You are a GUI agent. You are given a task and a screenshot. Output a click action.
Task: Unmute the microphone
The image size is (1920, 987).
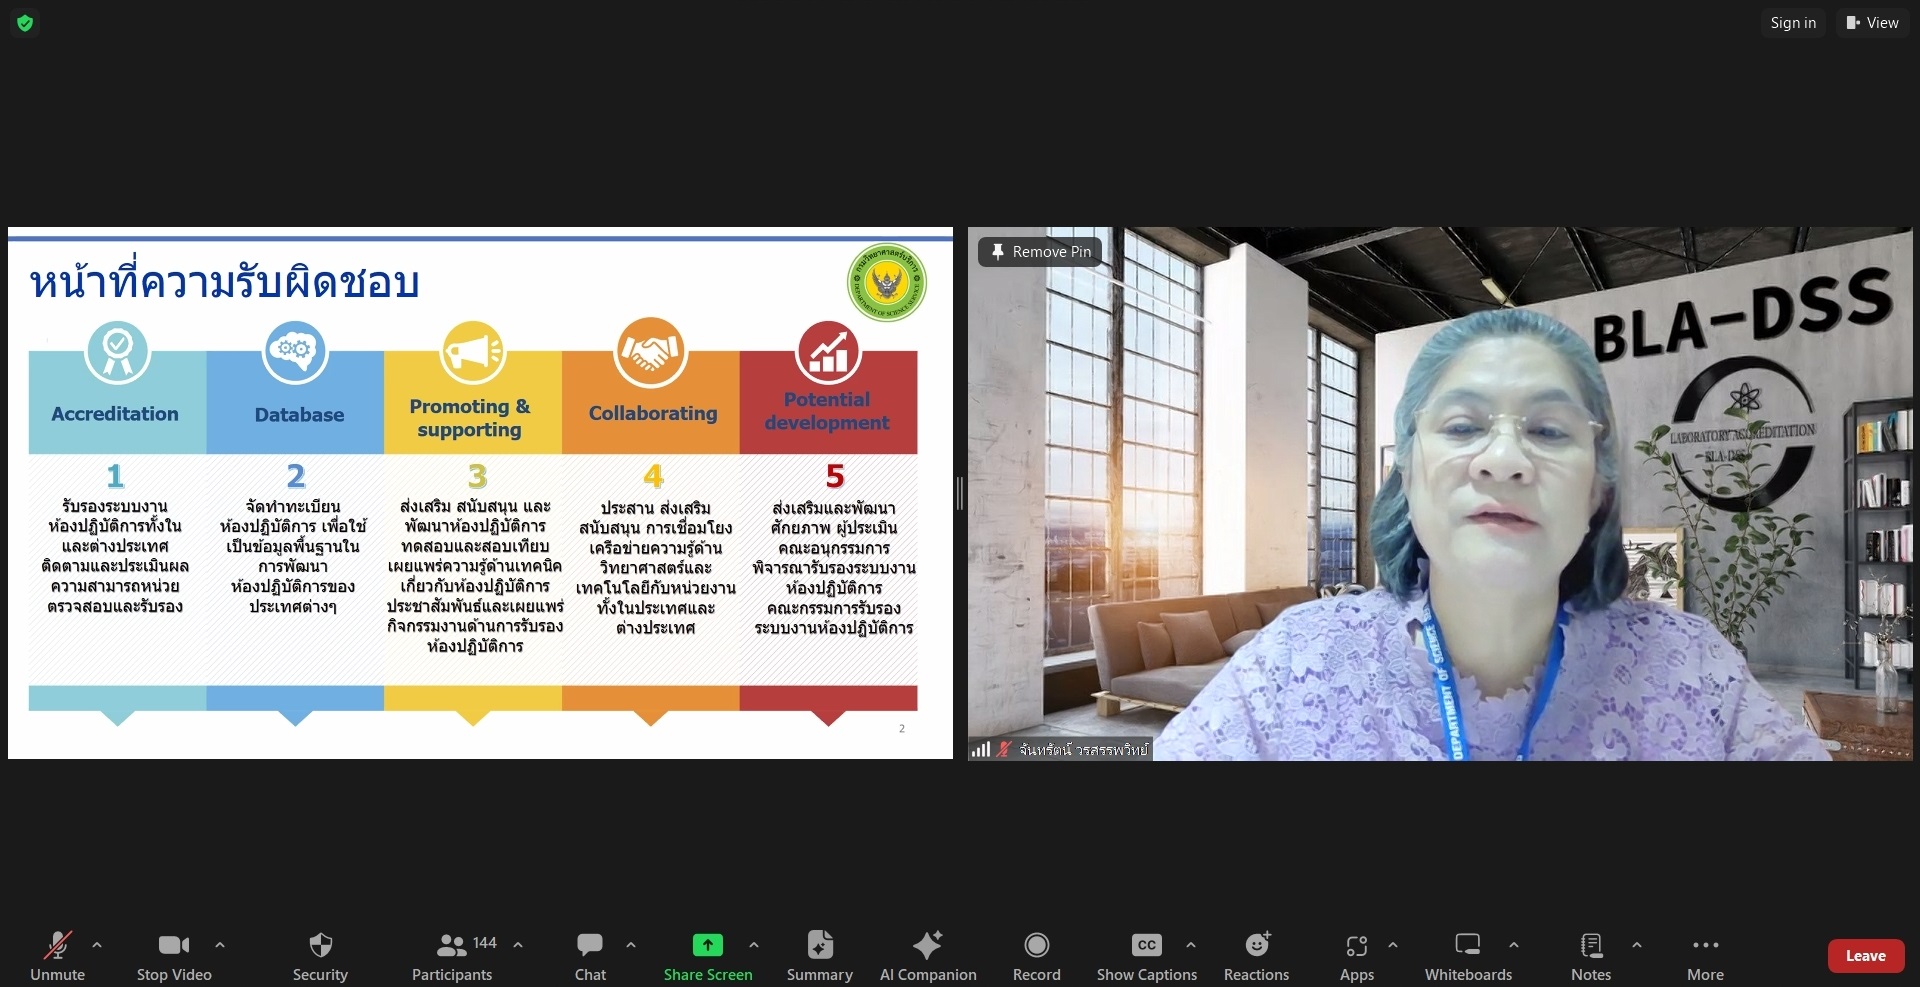tap(57, 956)
